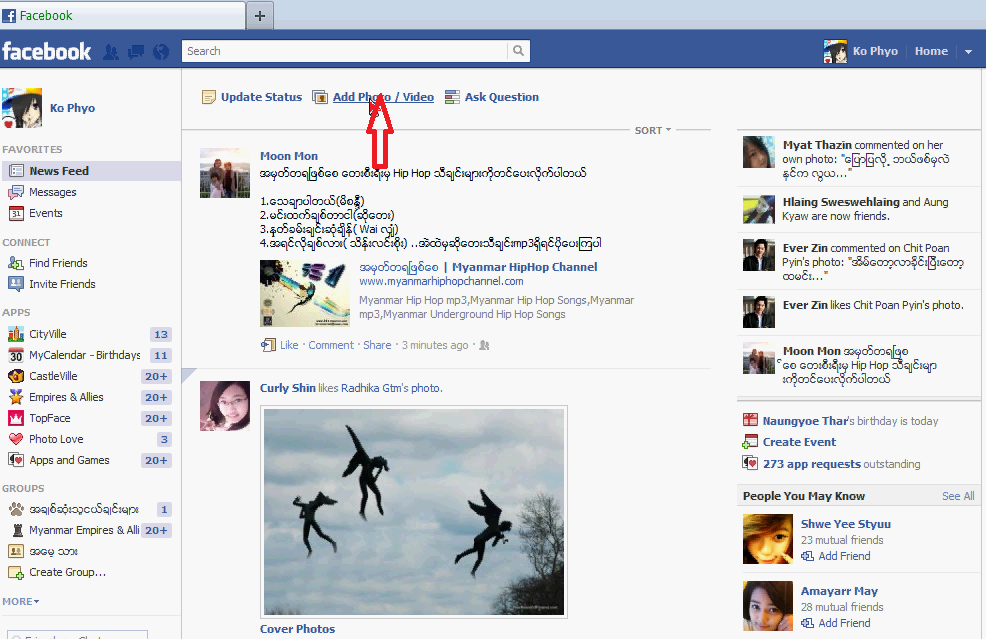Screen dimensions: 986x639
Task: Click the Create Event icon
Action: (750, 442)
